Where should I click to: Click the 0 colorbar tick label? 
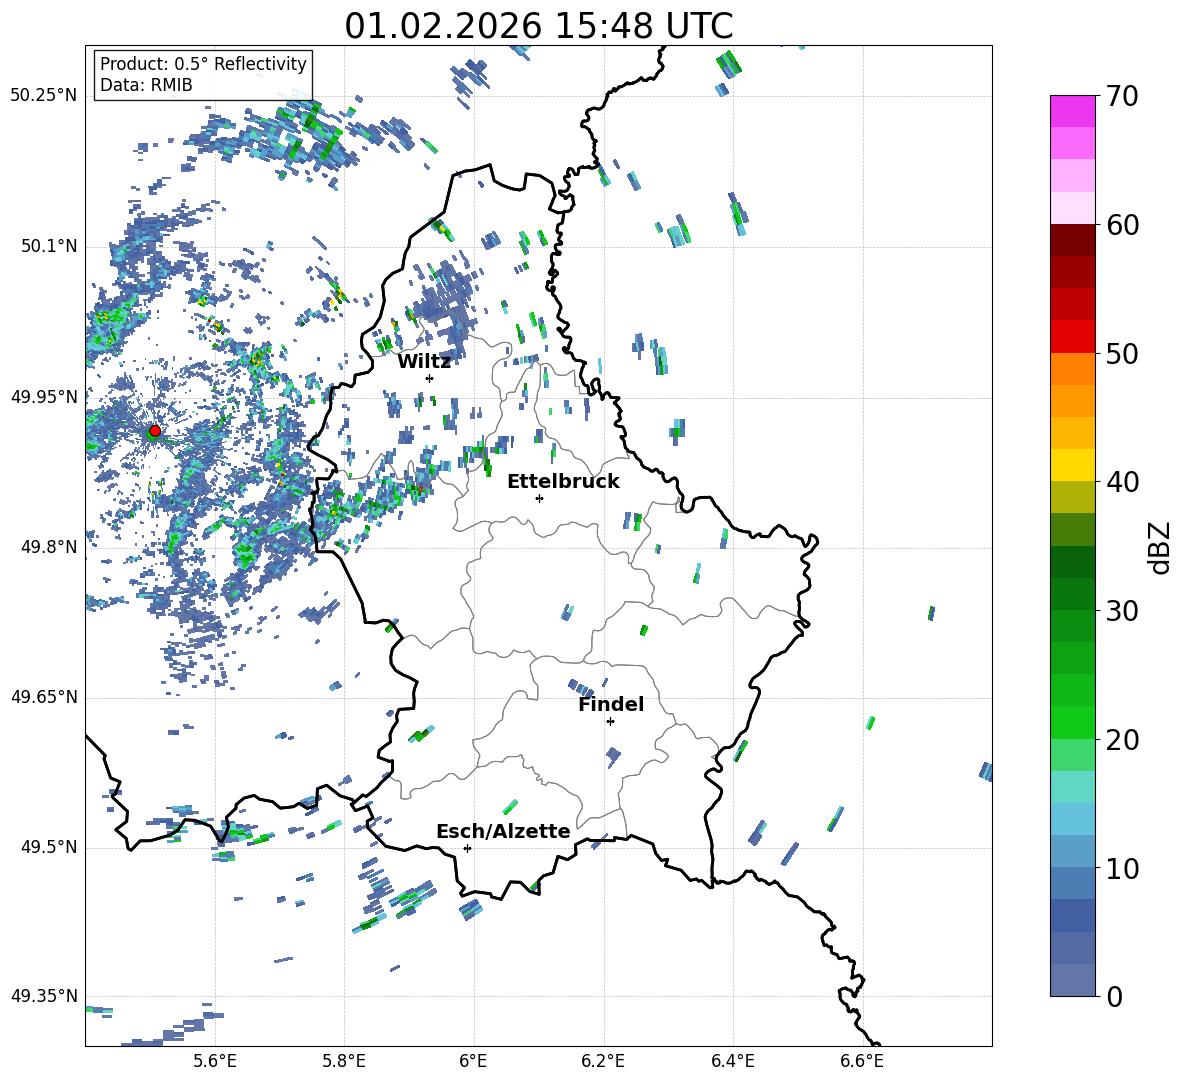[x=1114, y=997]
